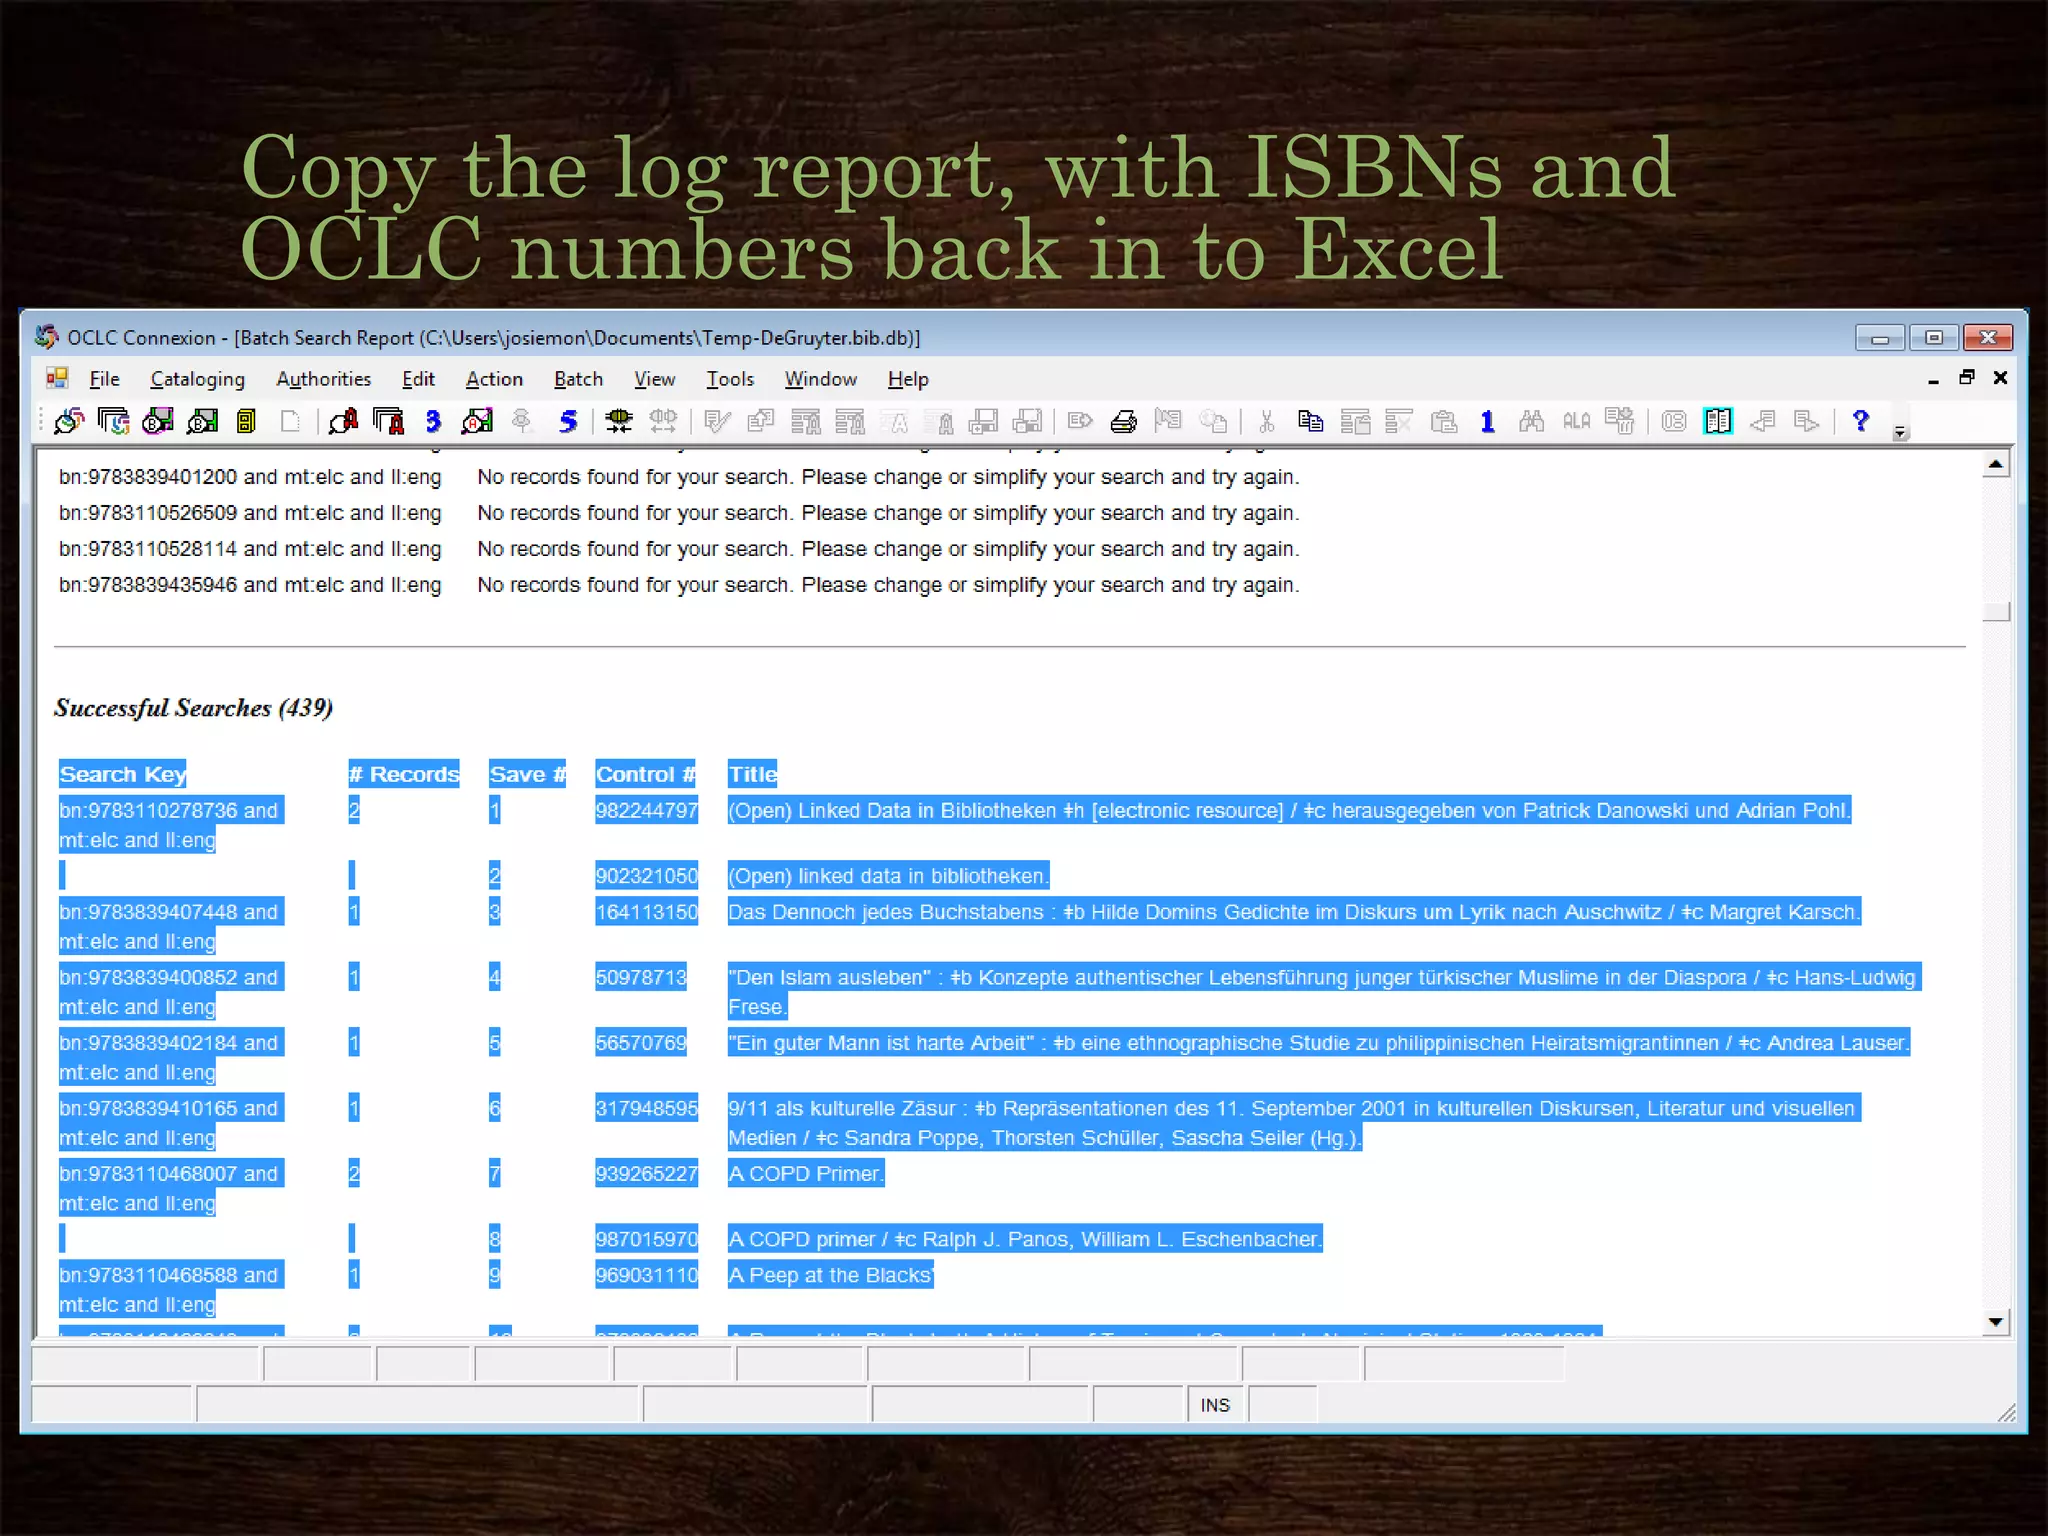Screen dimensions: 2048x1536
Task: Click the # Records column header
Action: click(x=403, y=774)
